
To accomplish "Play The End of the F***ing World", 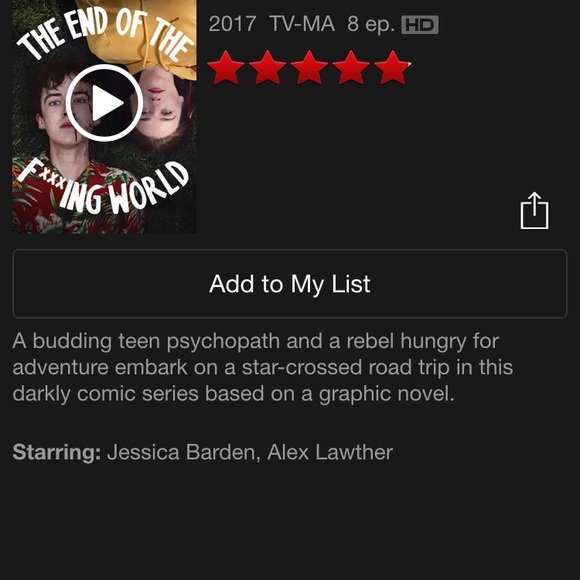I will tap(104, 103).
